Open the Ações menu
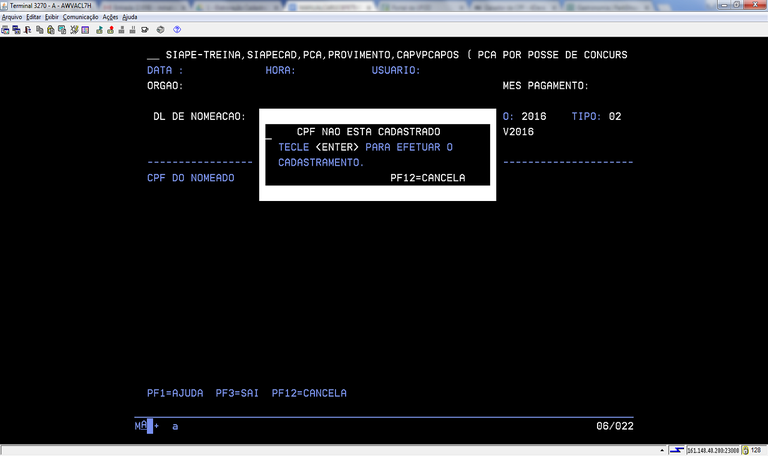 (110, 17)
